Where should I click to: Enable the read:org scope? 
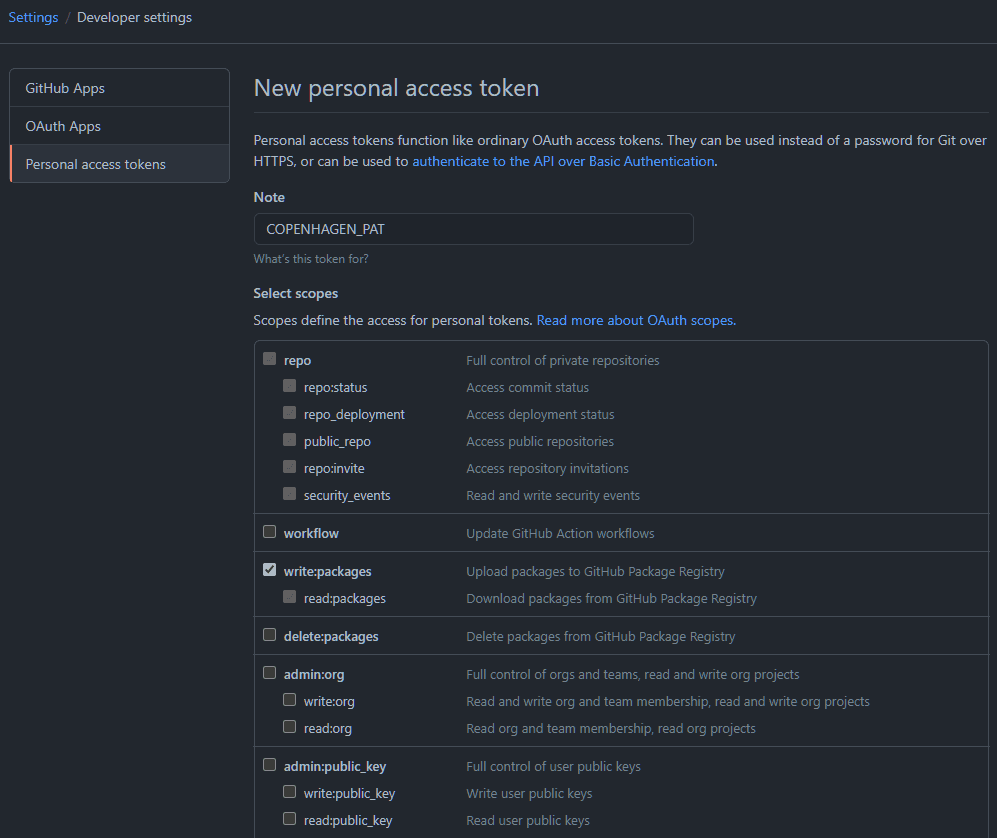(x=289, y=727)
